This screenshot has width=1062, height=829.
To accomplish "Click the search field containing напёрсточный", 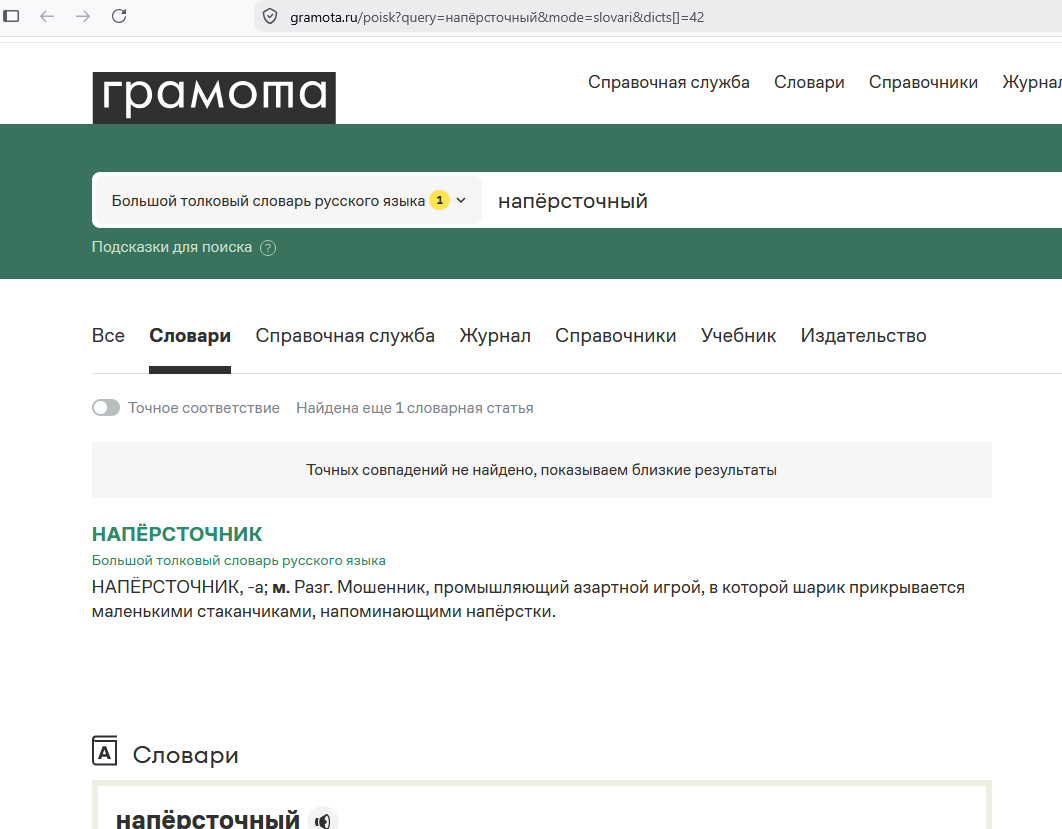I will coord(772,200).
